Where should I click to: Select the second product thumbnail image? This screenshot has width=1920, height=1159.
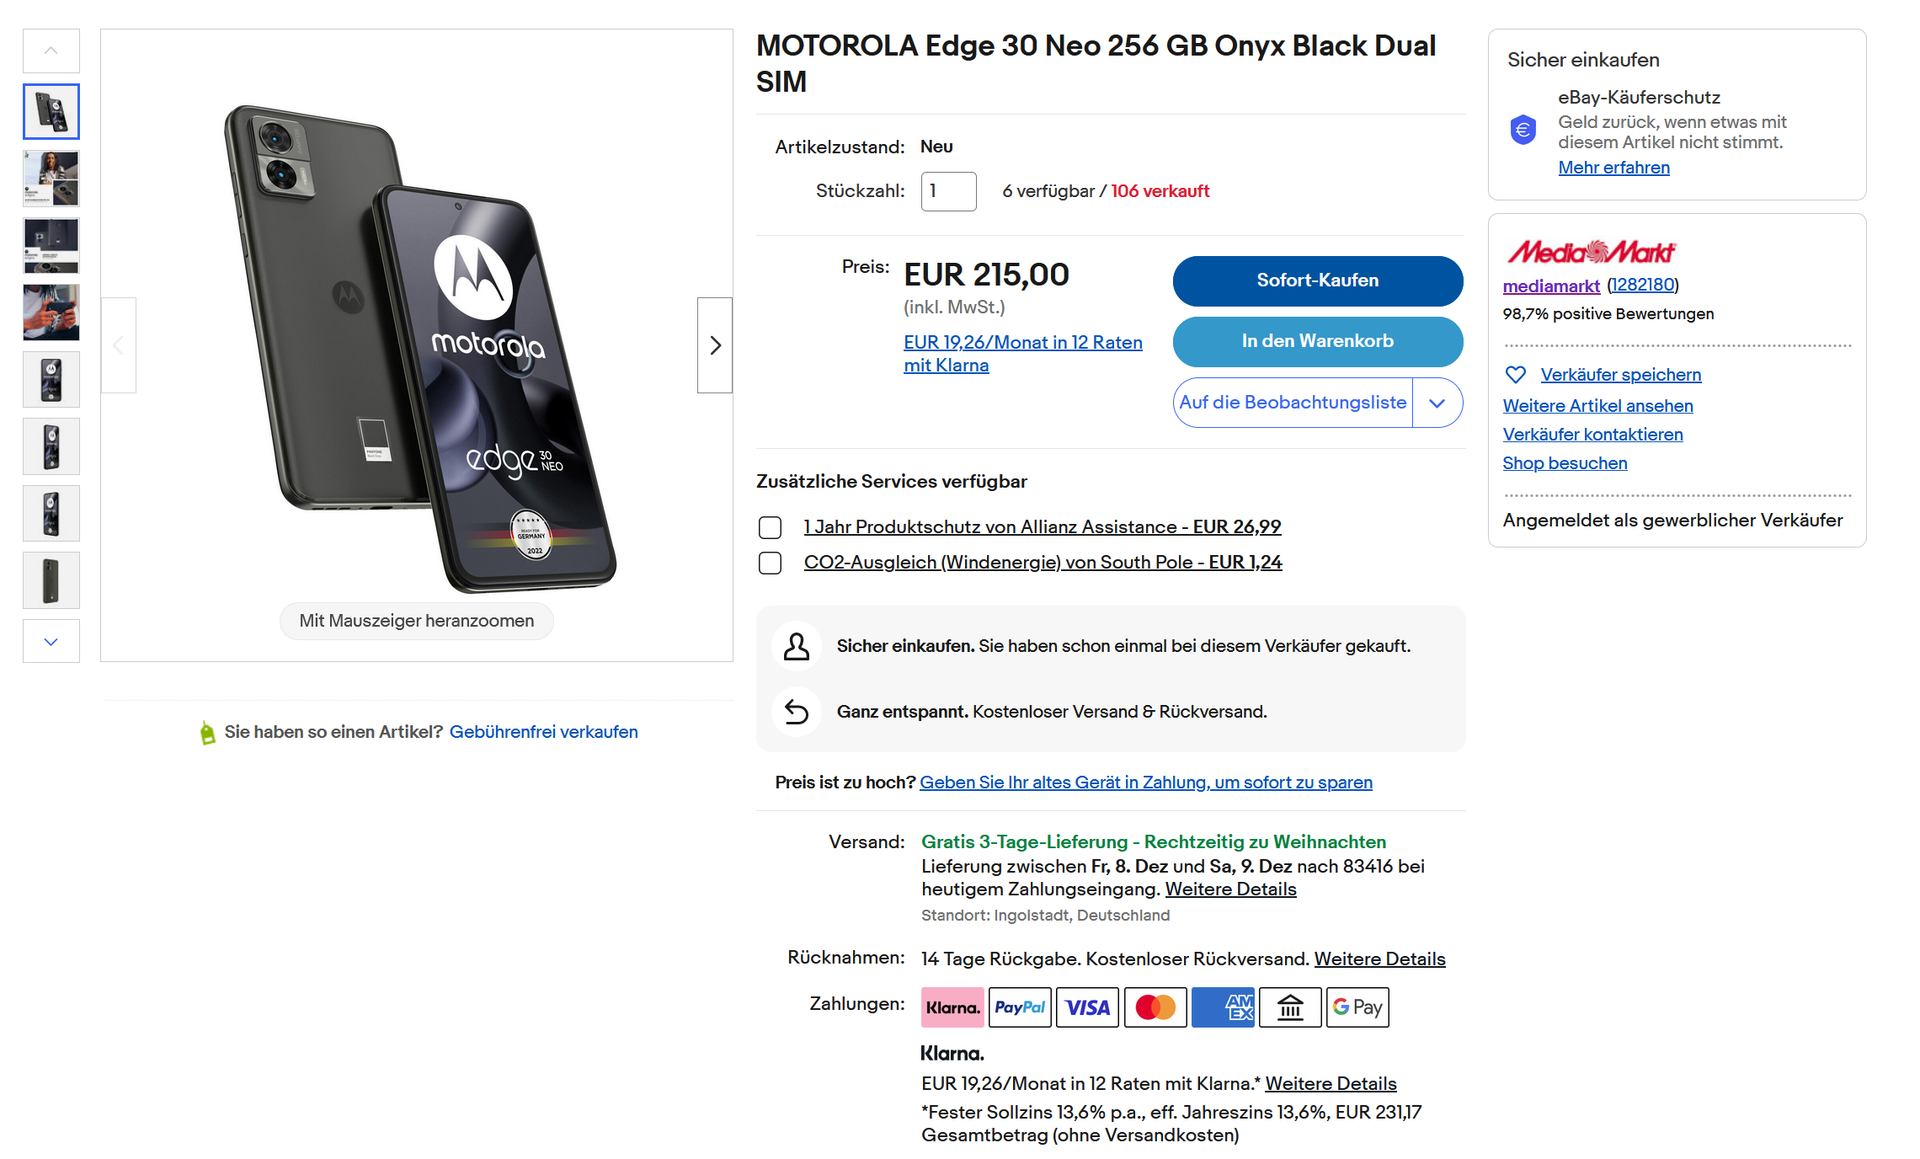click(x=51, y=179)
